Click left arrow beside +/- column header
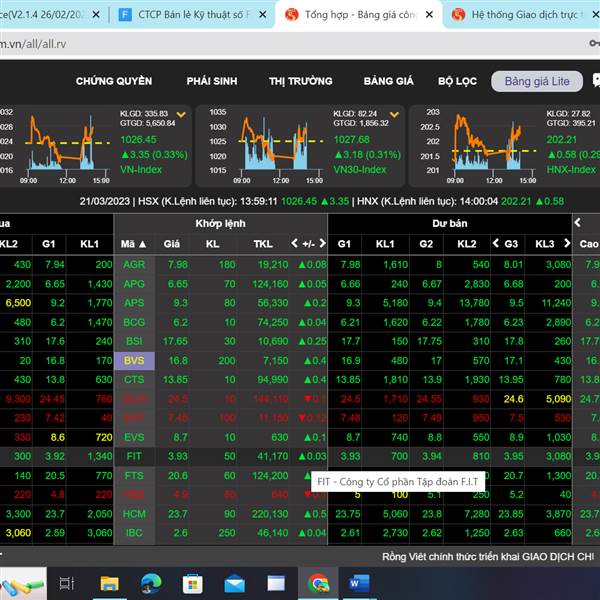The height and width of the screenshot is (600, 600). coord(295,243)
